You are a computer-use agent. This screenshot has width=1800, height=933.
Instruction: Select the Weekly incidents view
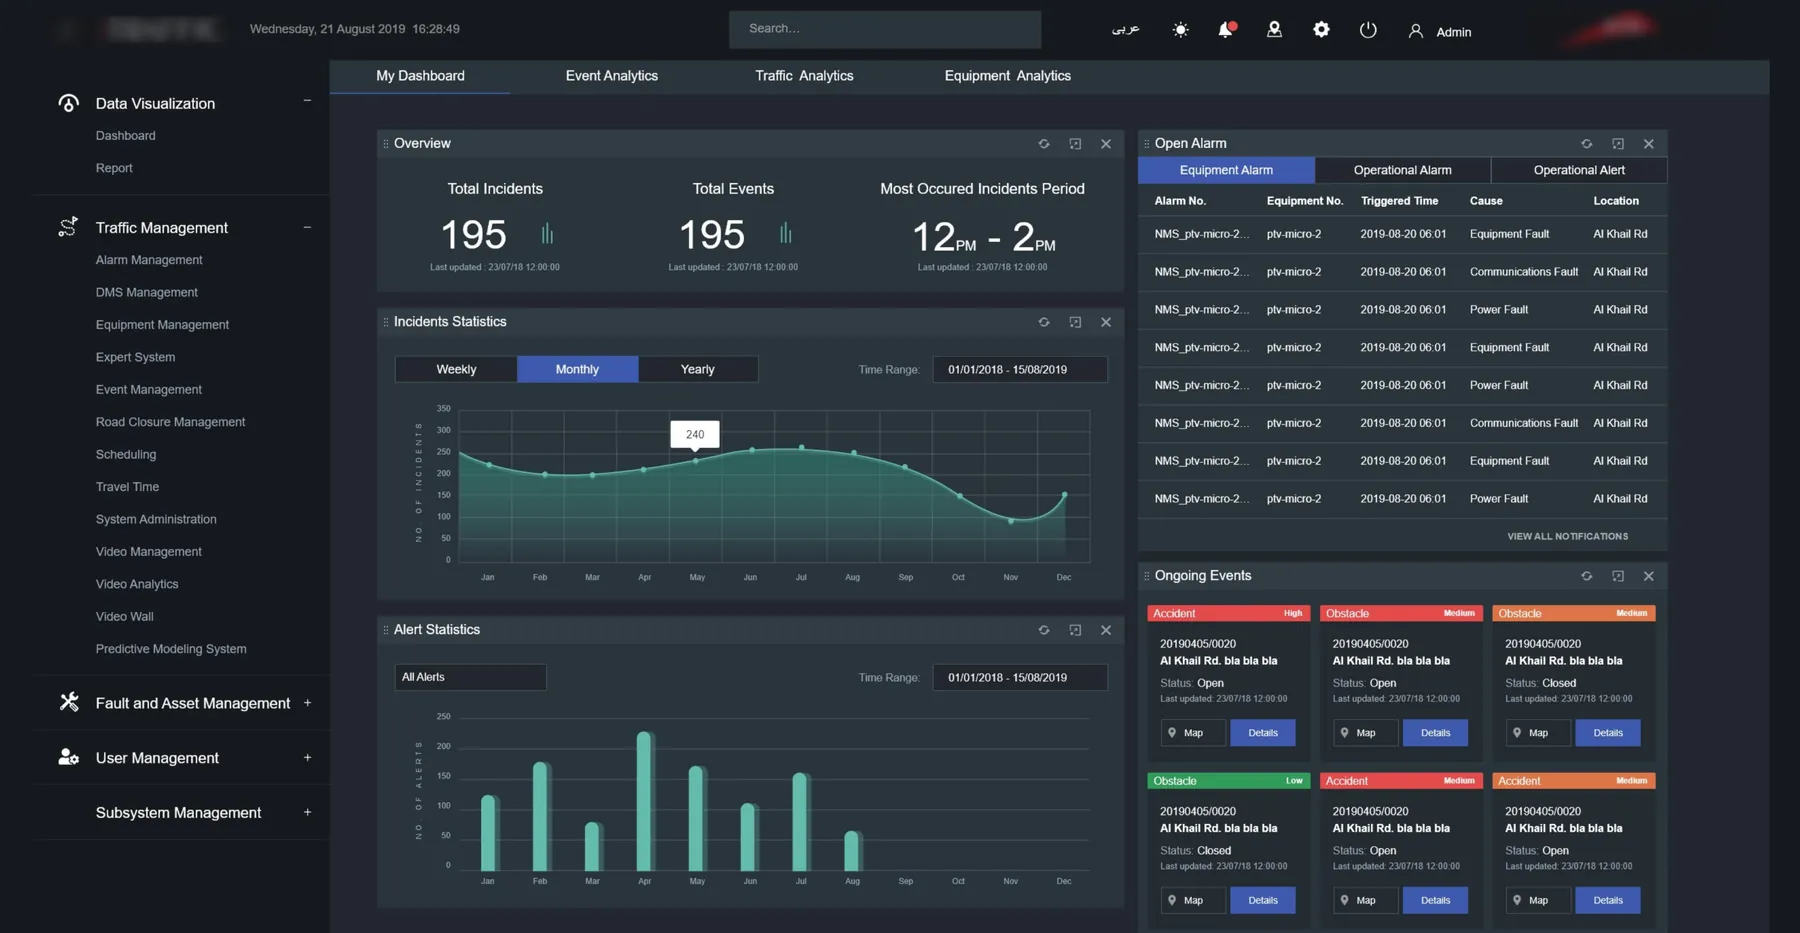pyautogui.click(x=456, y=369)
